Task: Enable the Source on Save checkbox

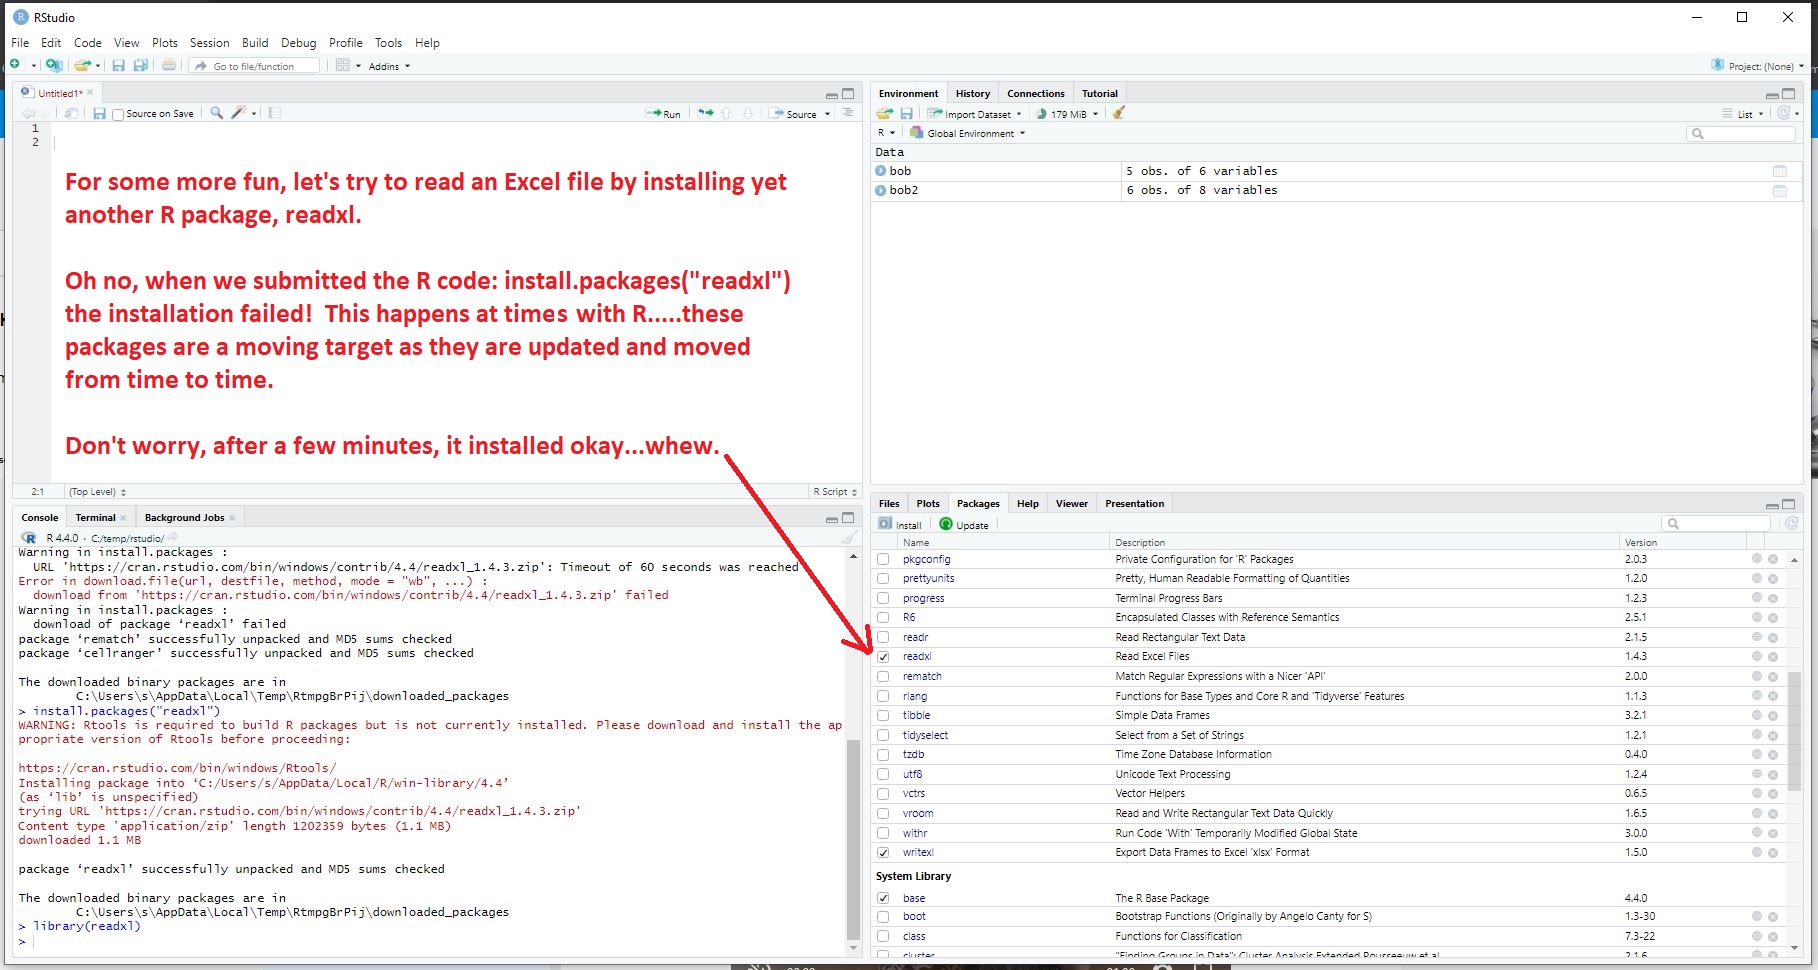Action: [x=119, y=114]
